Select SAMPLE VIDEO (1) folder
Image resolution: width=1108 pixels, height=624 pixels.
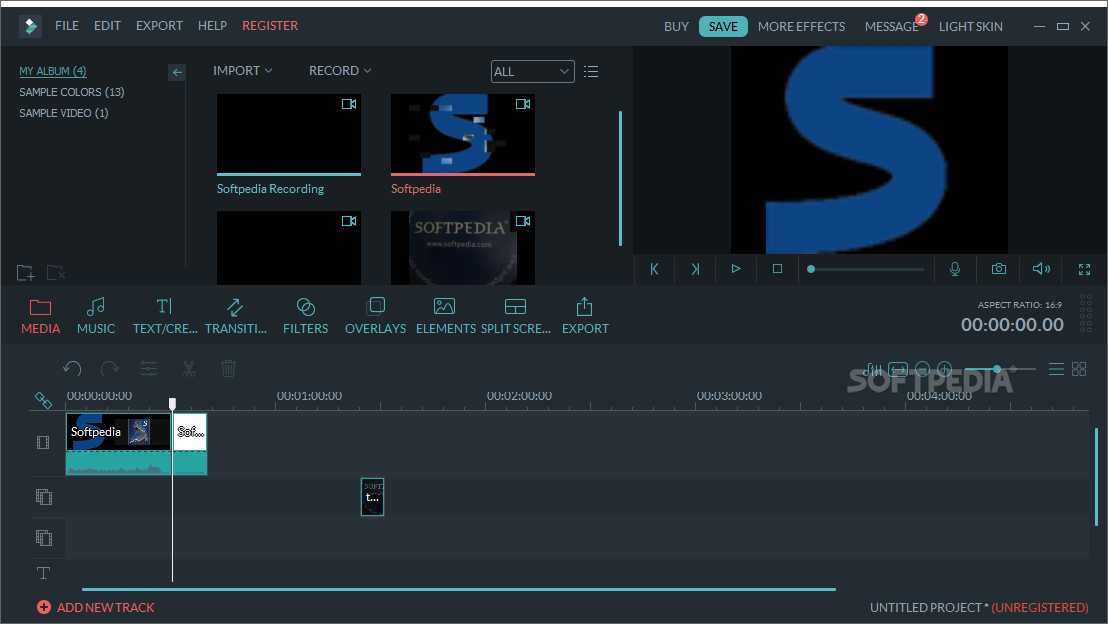64,113
